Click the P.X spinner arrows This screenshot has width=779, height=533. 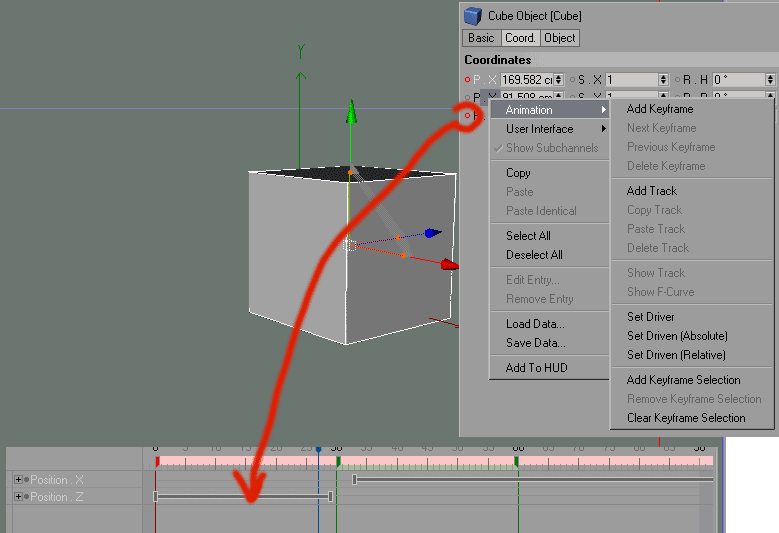(x=558, y=80)
